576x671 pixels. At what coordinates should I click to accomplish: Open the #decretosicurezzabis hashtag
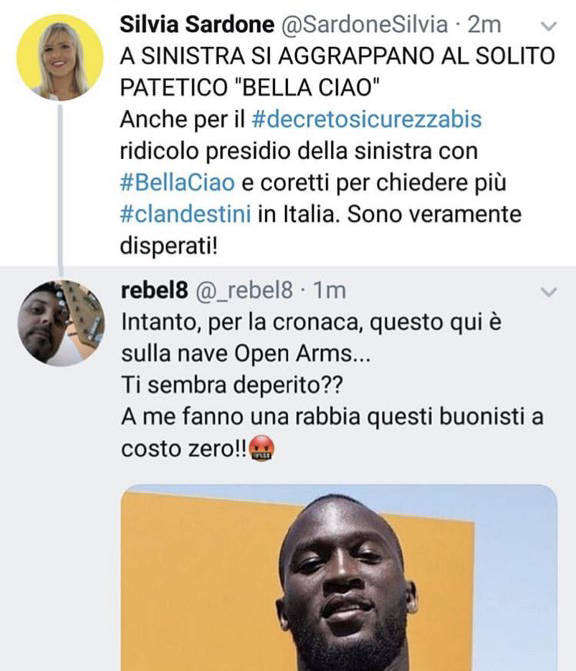click(367, 119)
